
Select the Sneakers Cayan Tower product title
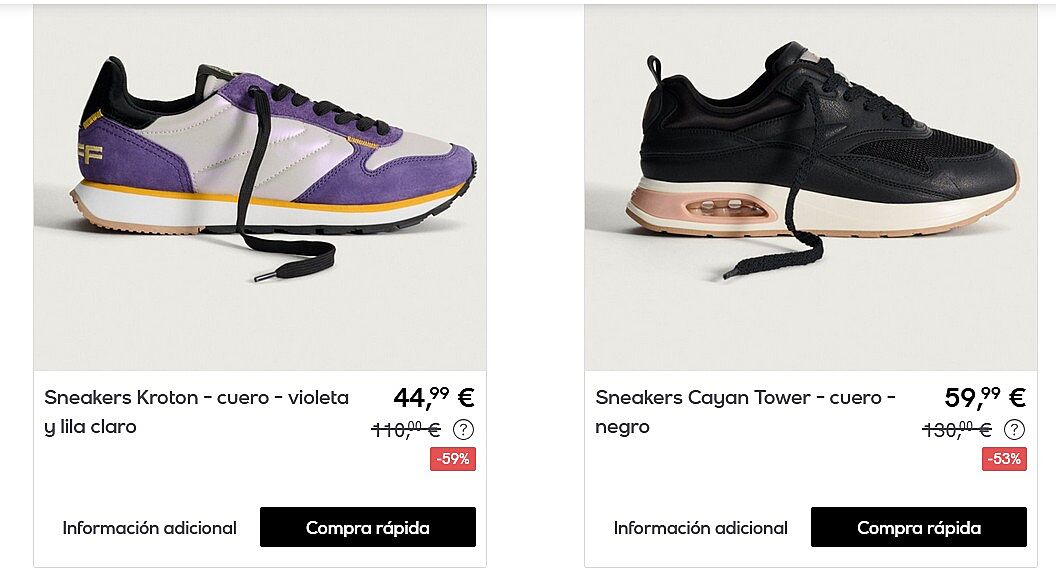coord(746,412)
